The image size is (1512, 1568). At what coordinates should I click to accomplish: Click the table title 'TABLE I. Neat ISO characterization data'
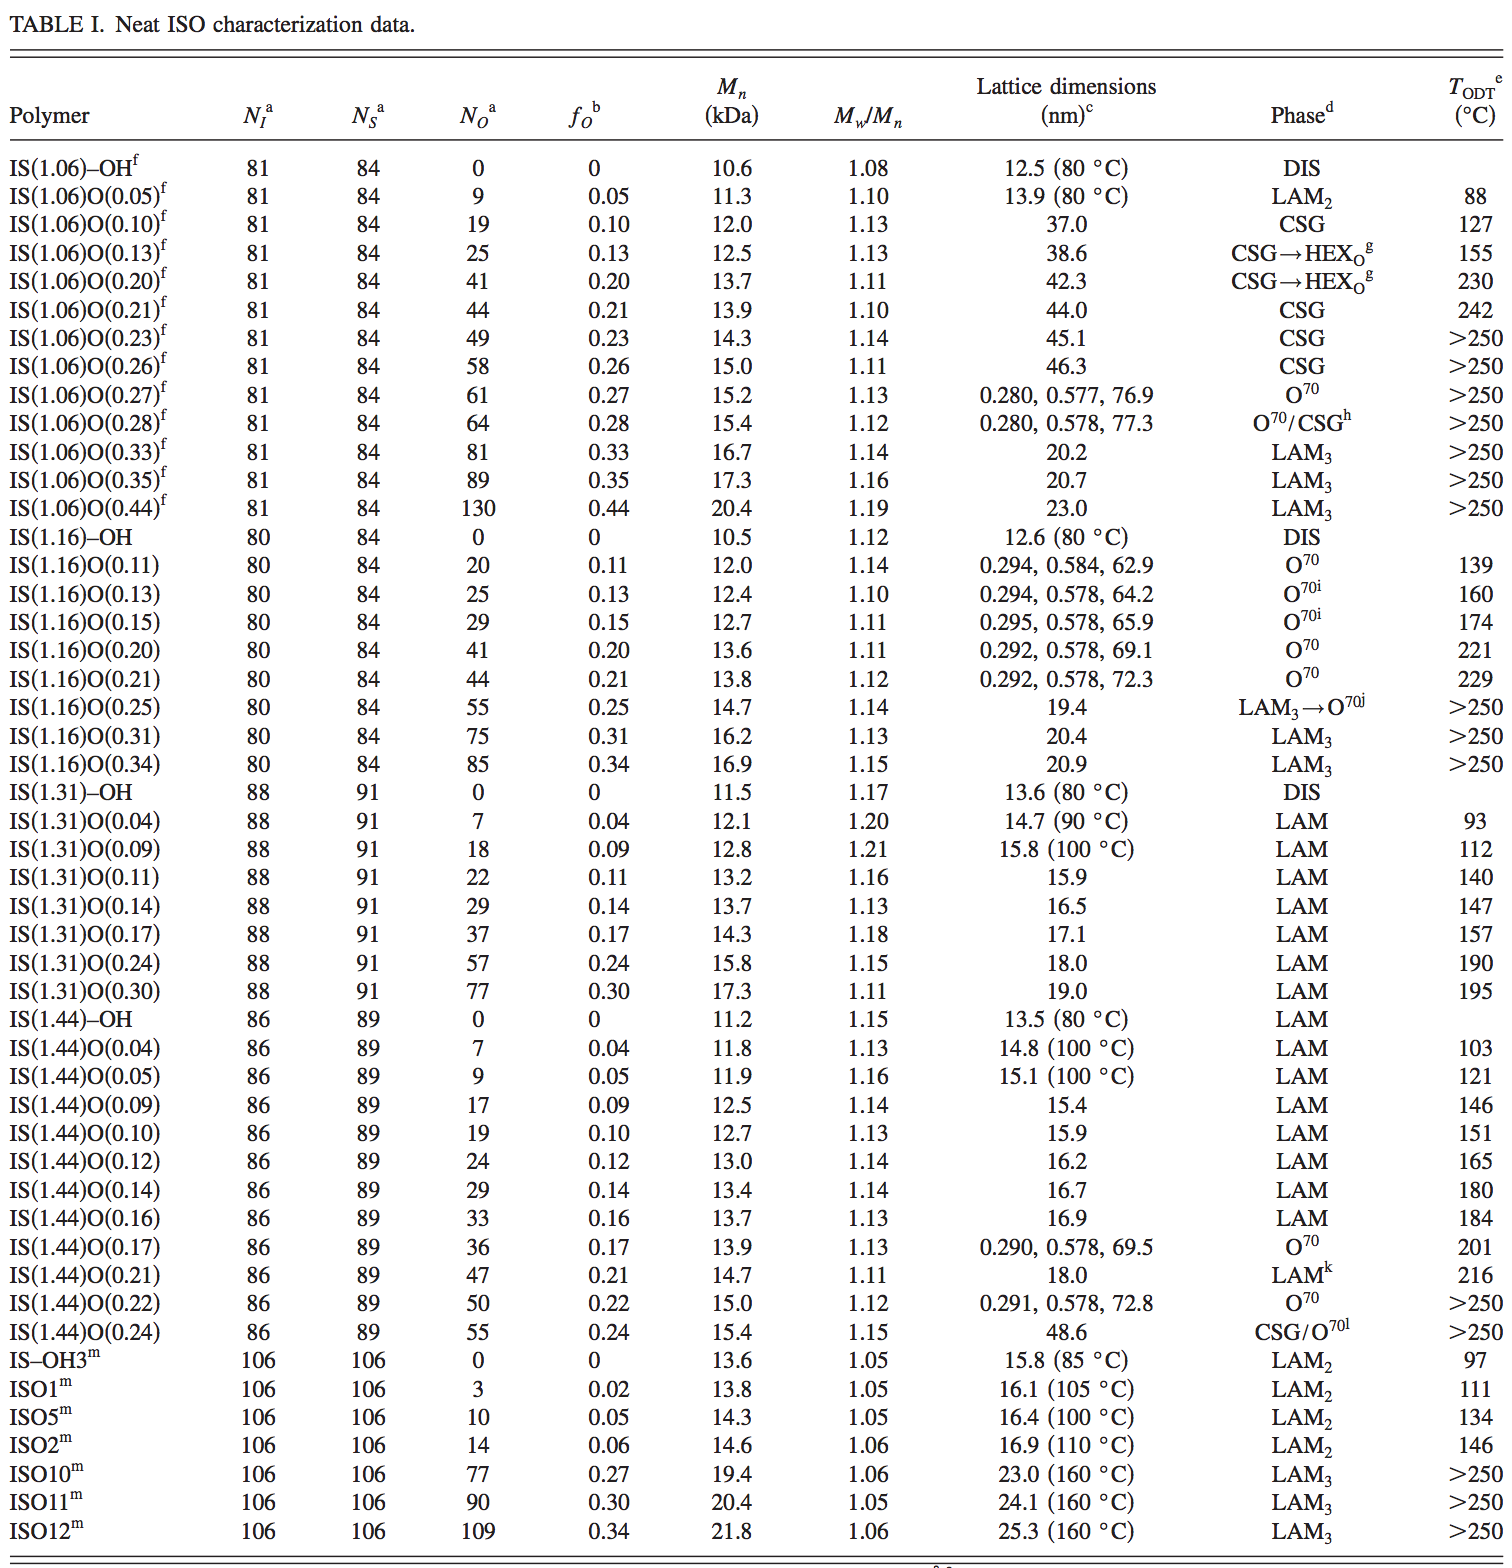[x=212, y=24]
